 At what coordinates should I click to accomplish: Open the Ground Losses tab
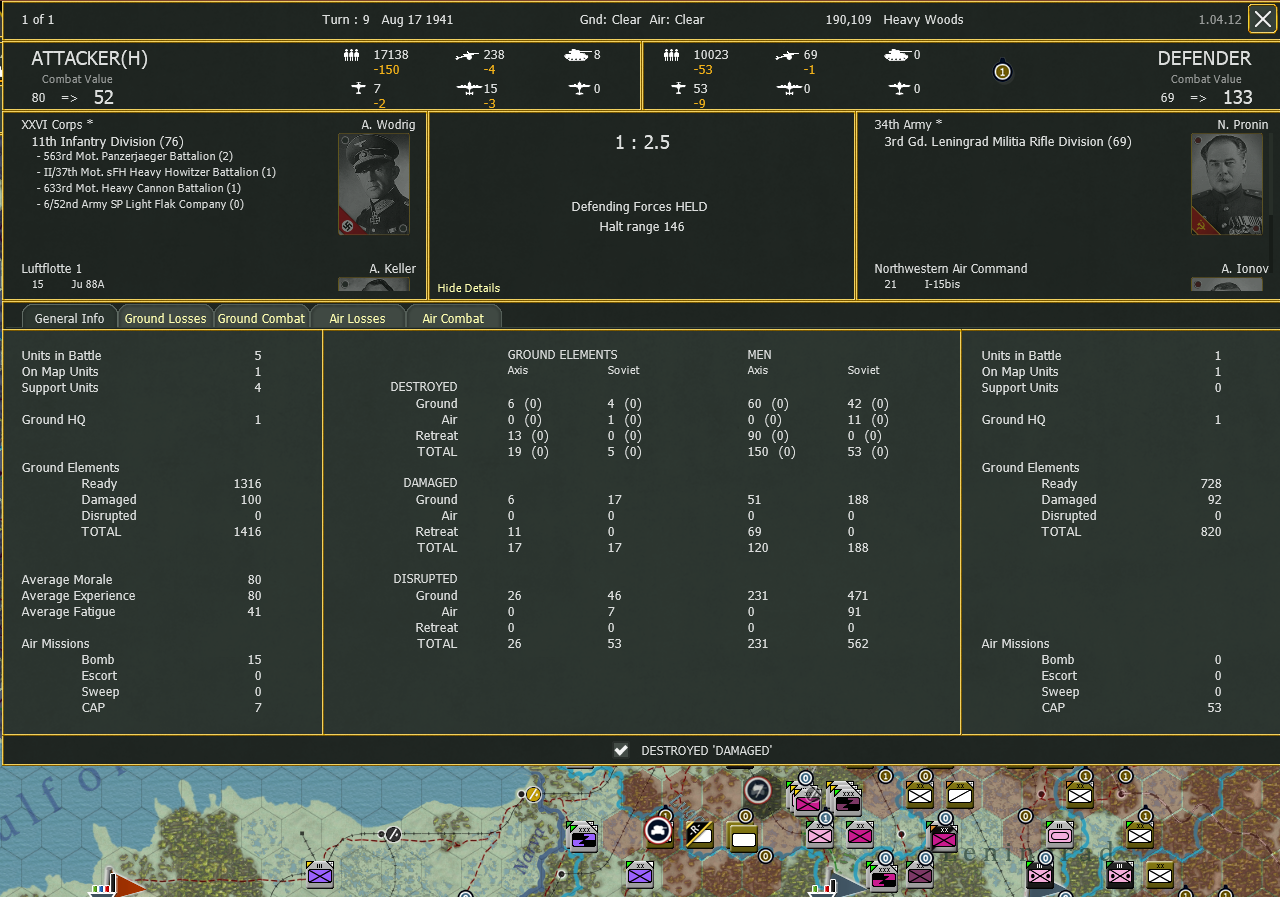[165, 318]
